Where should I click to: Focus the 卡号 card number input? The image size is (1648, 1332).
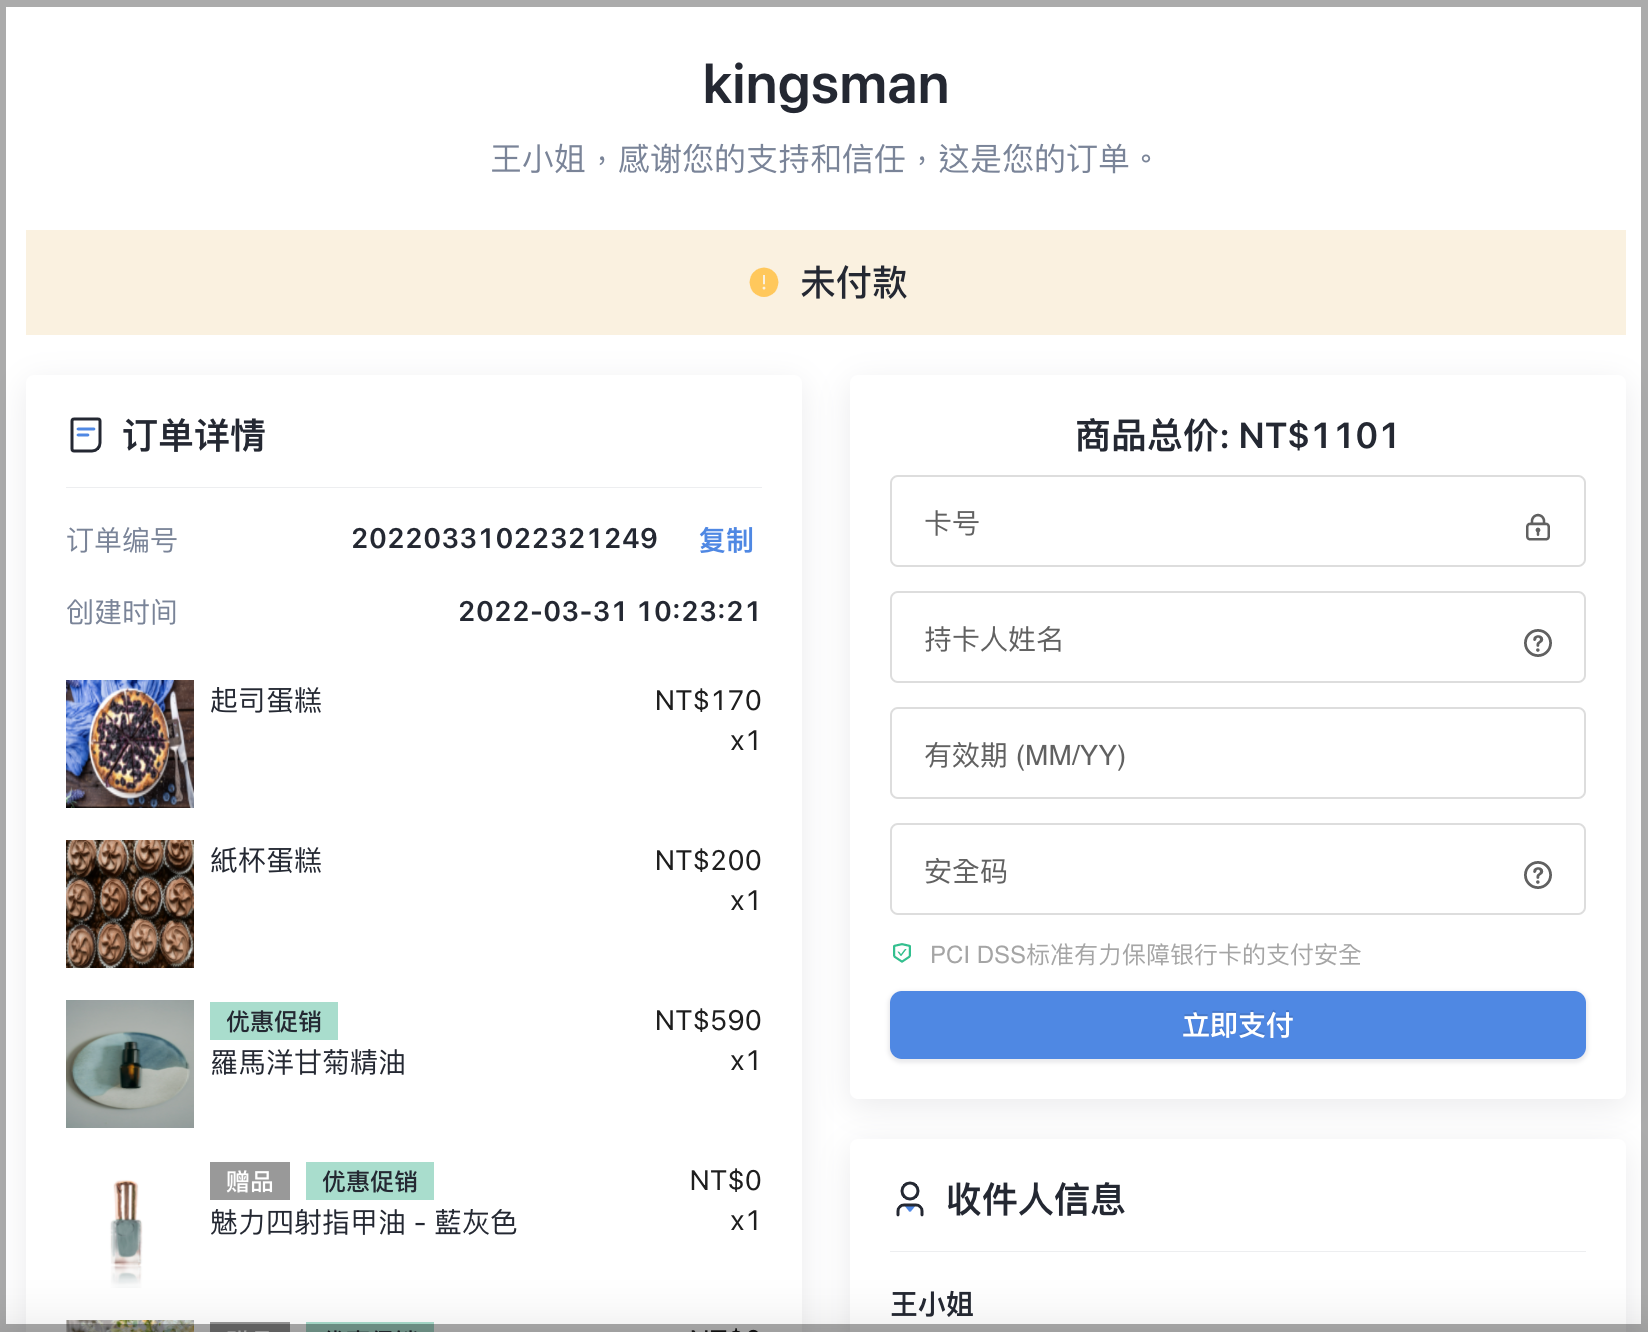[1237, 521]
